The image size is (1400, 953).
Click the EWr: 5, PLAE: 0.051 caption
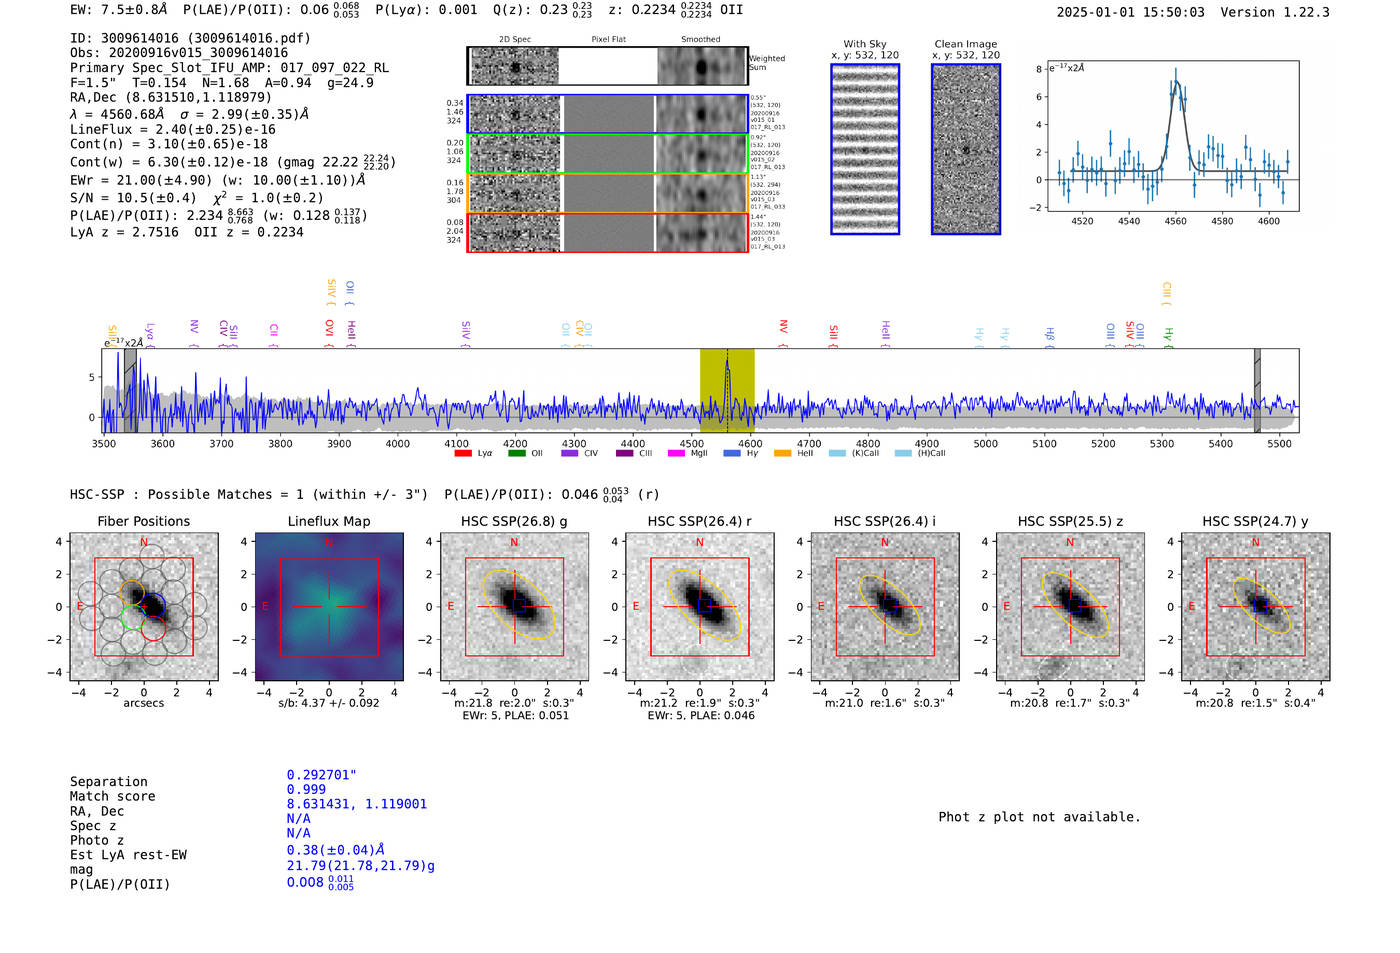coord(515,715)
